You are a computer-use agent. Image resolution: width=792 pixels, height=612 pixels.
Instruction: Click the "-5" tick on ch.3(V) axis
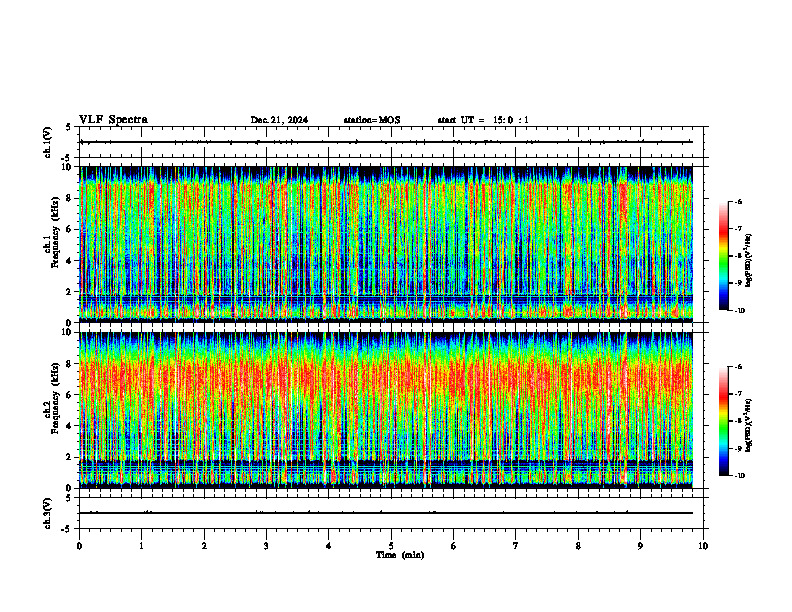pos(67,529)
